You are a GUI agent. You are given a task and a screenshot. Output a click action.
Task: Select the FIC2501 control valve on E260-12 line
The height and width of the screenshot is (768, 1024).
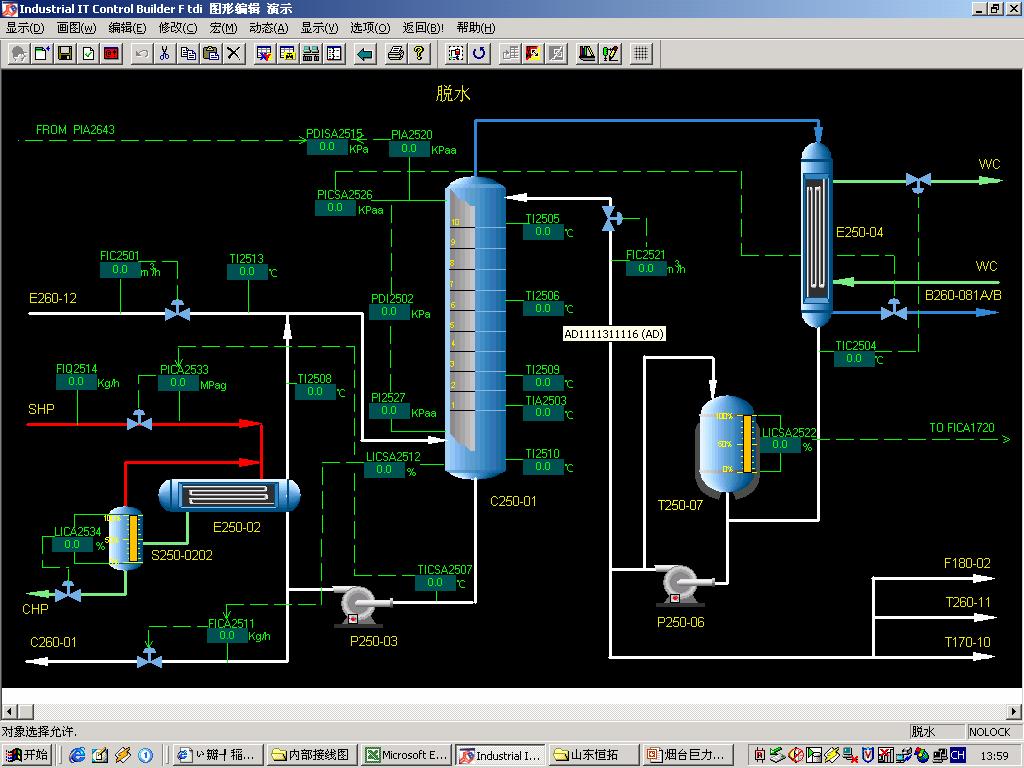click(x=178, y=312)
